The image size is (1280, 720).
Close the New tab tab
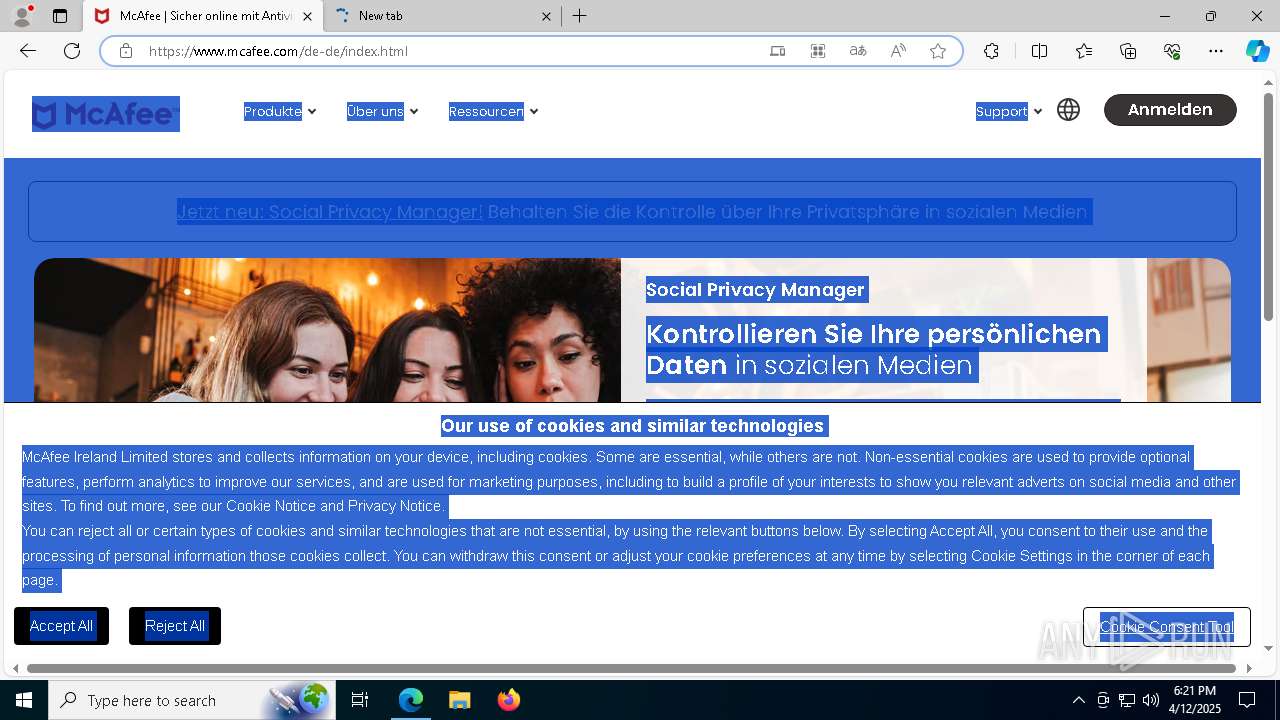pyautogui.click(x=546, y=16)
